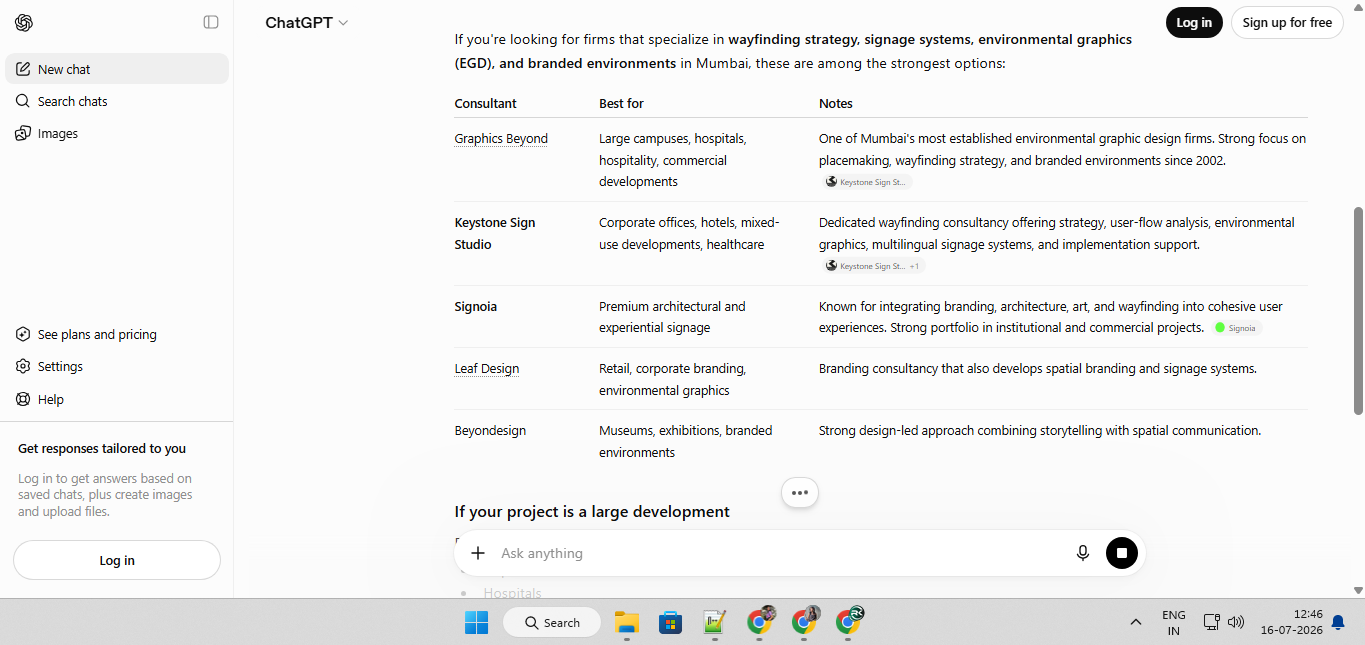Open the Leaf Design link

coord(487,369)
